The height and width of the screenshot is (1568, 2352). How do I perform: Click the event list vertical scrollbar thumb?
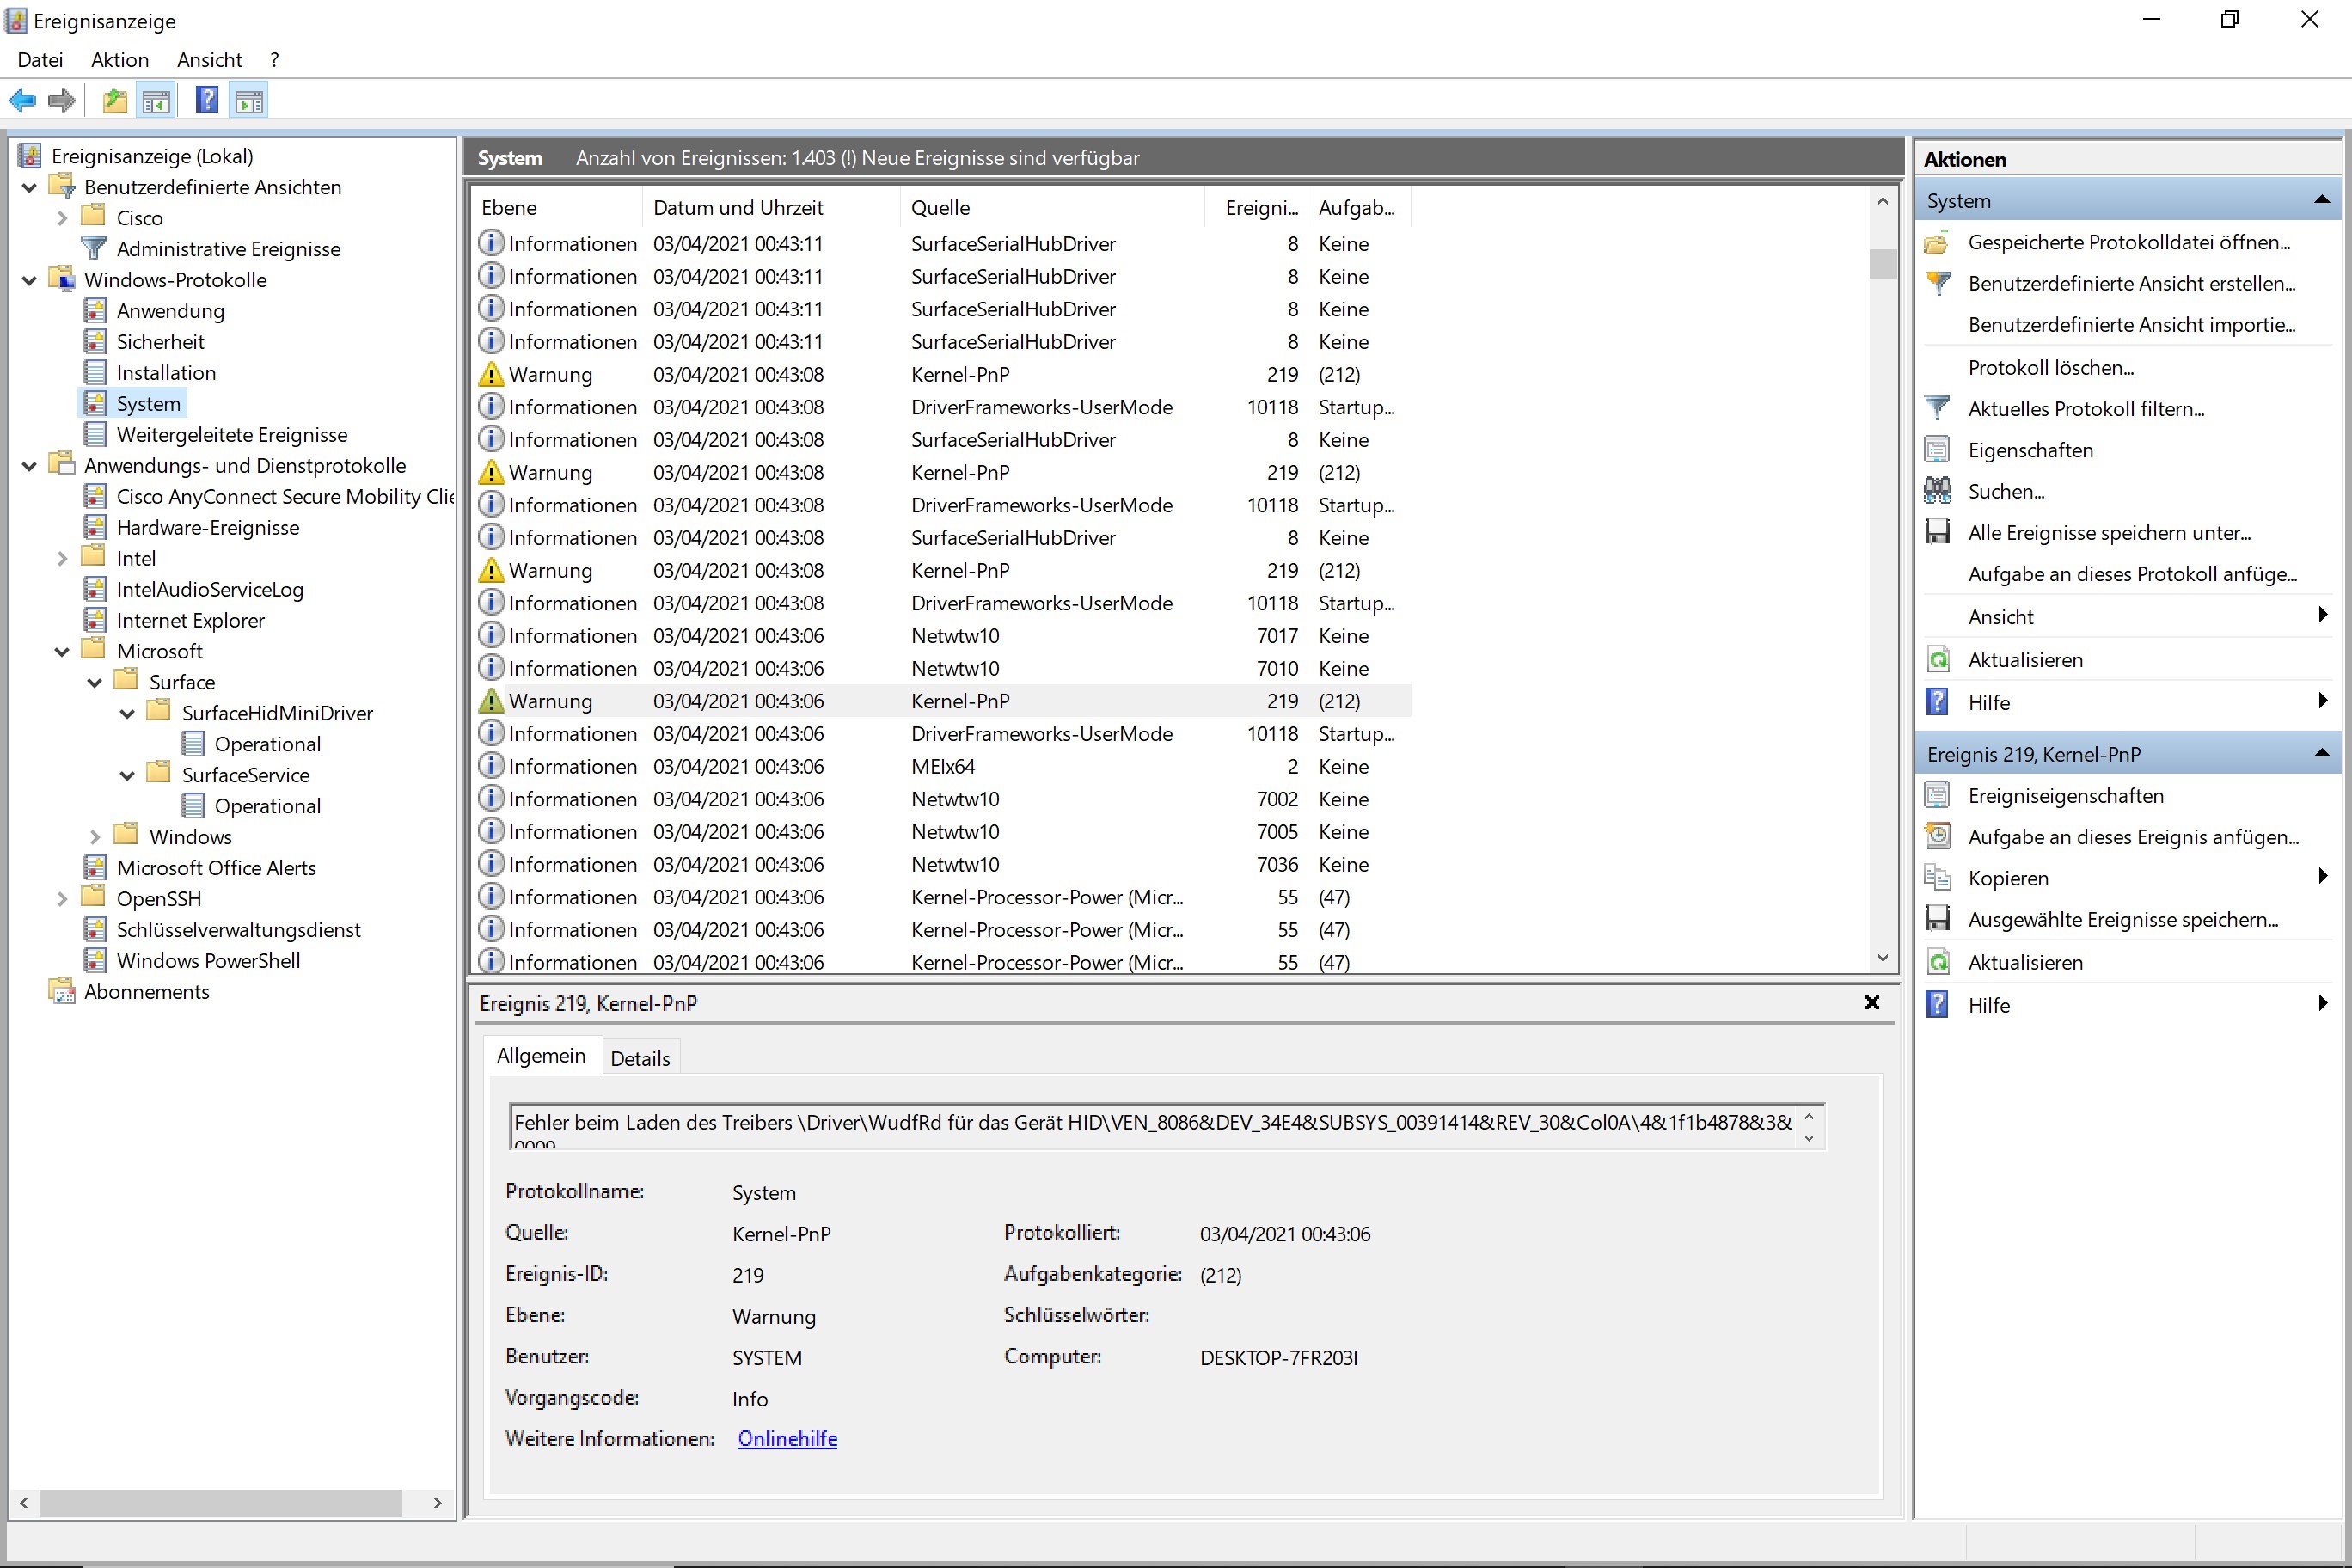(x=1883, y=263)
